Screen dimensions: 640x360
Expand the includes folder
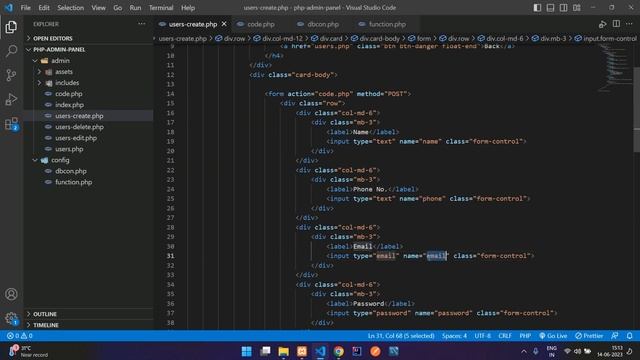coord(89,82)
